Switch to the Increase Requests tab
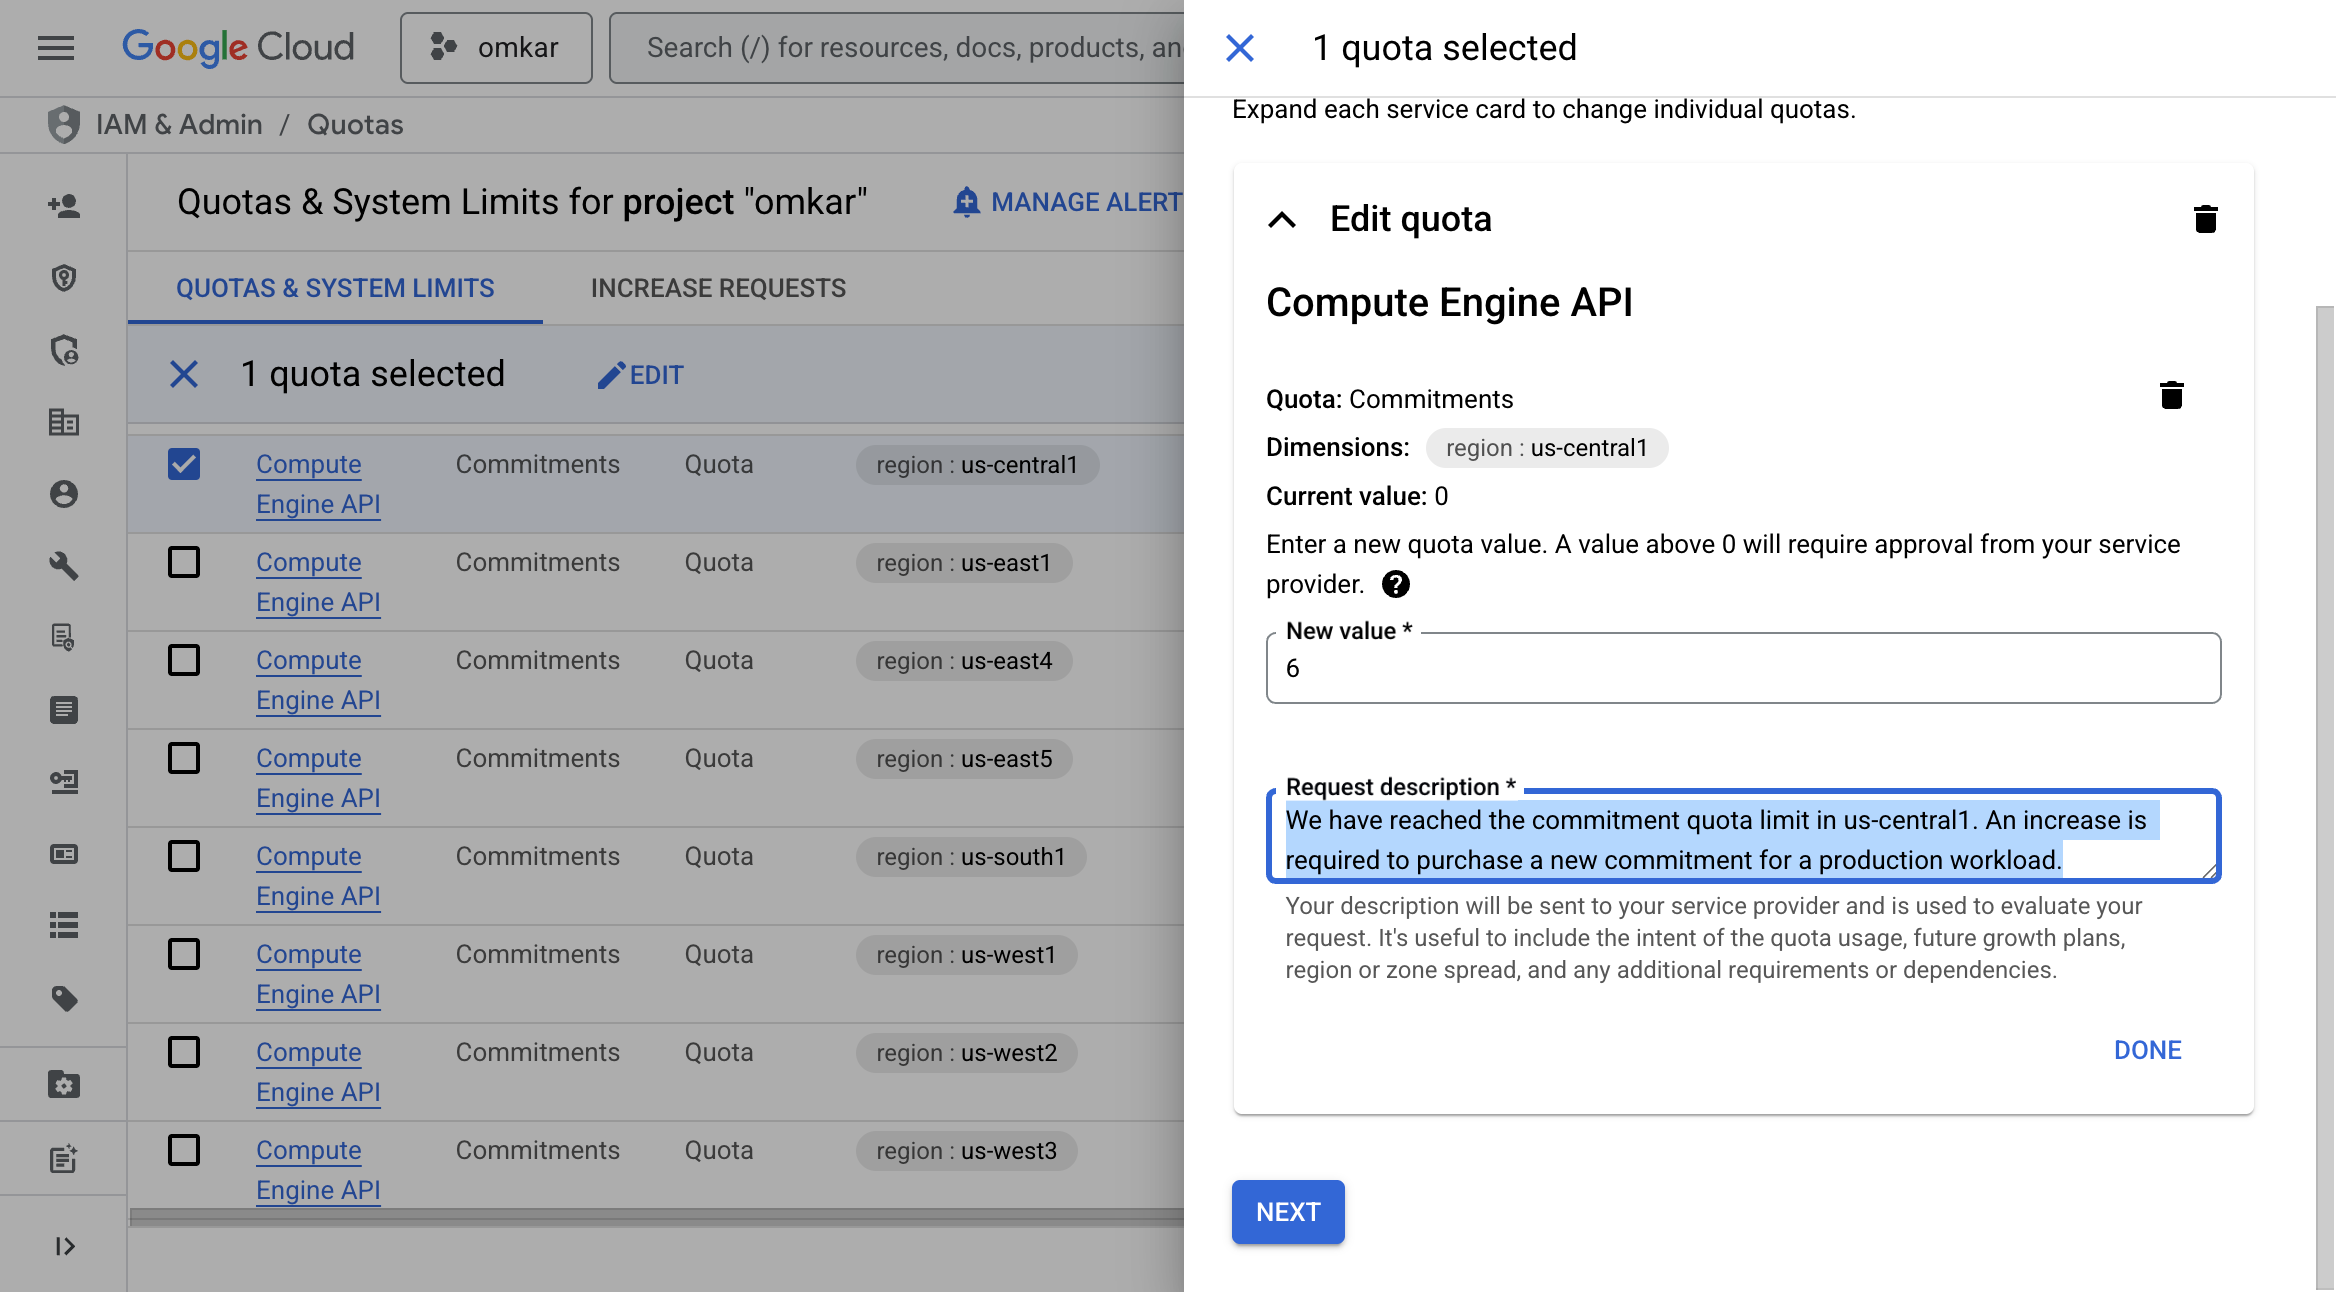This screenshot has height=1292, width=2336. 718,288
